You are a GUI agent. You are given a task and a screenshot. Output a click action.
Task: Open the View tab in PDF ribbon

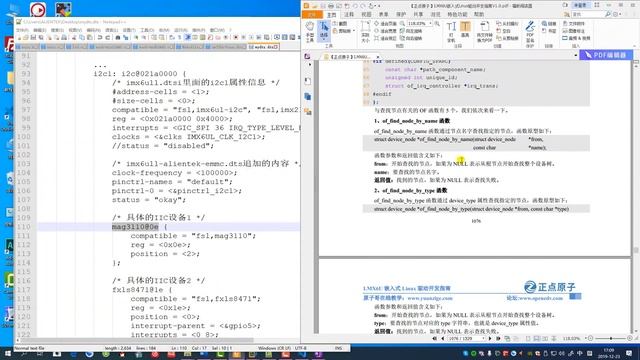367,15
